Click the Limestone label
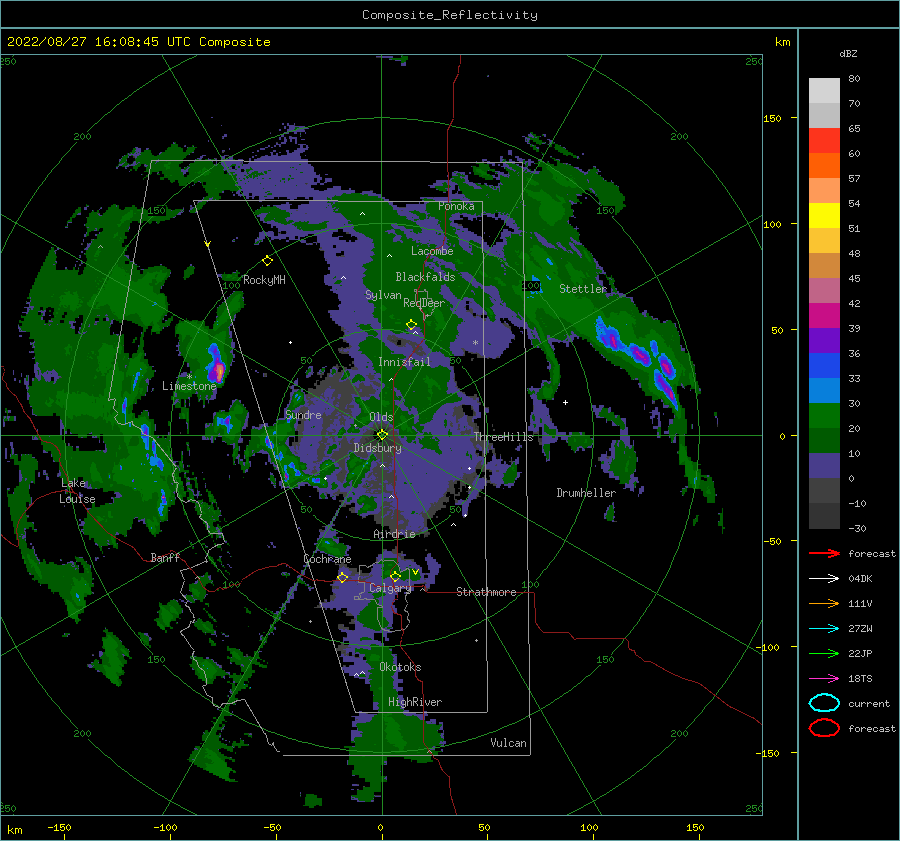This screenshot has width=900, height=841. coord(189,386)
